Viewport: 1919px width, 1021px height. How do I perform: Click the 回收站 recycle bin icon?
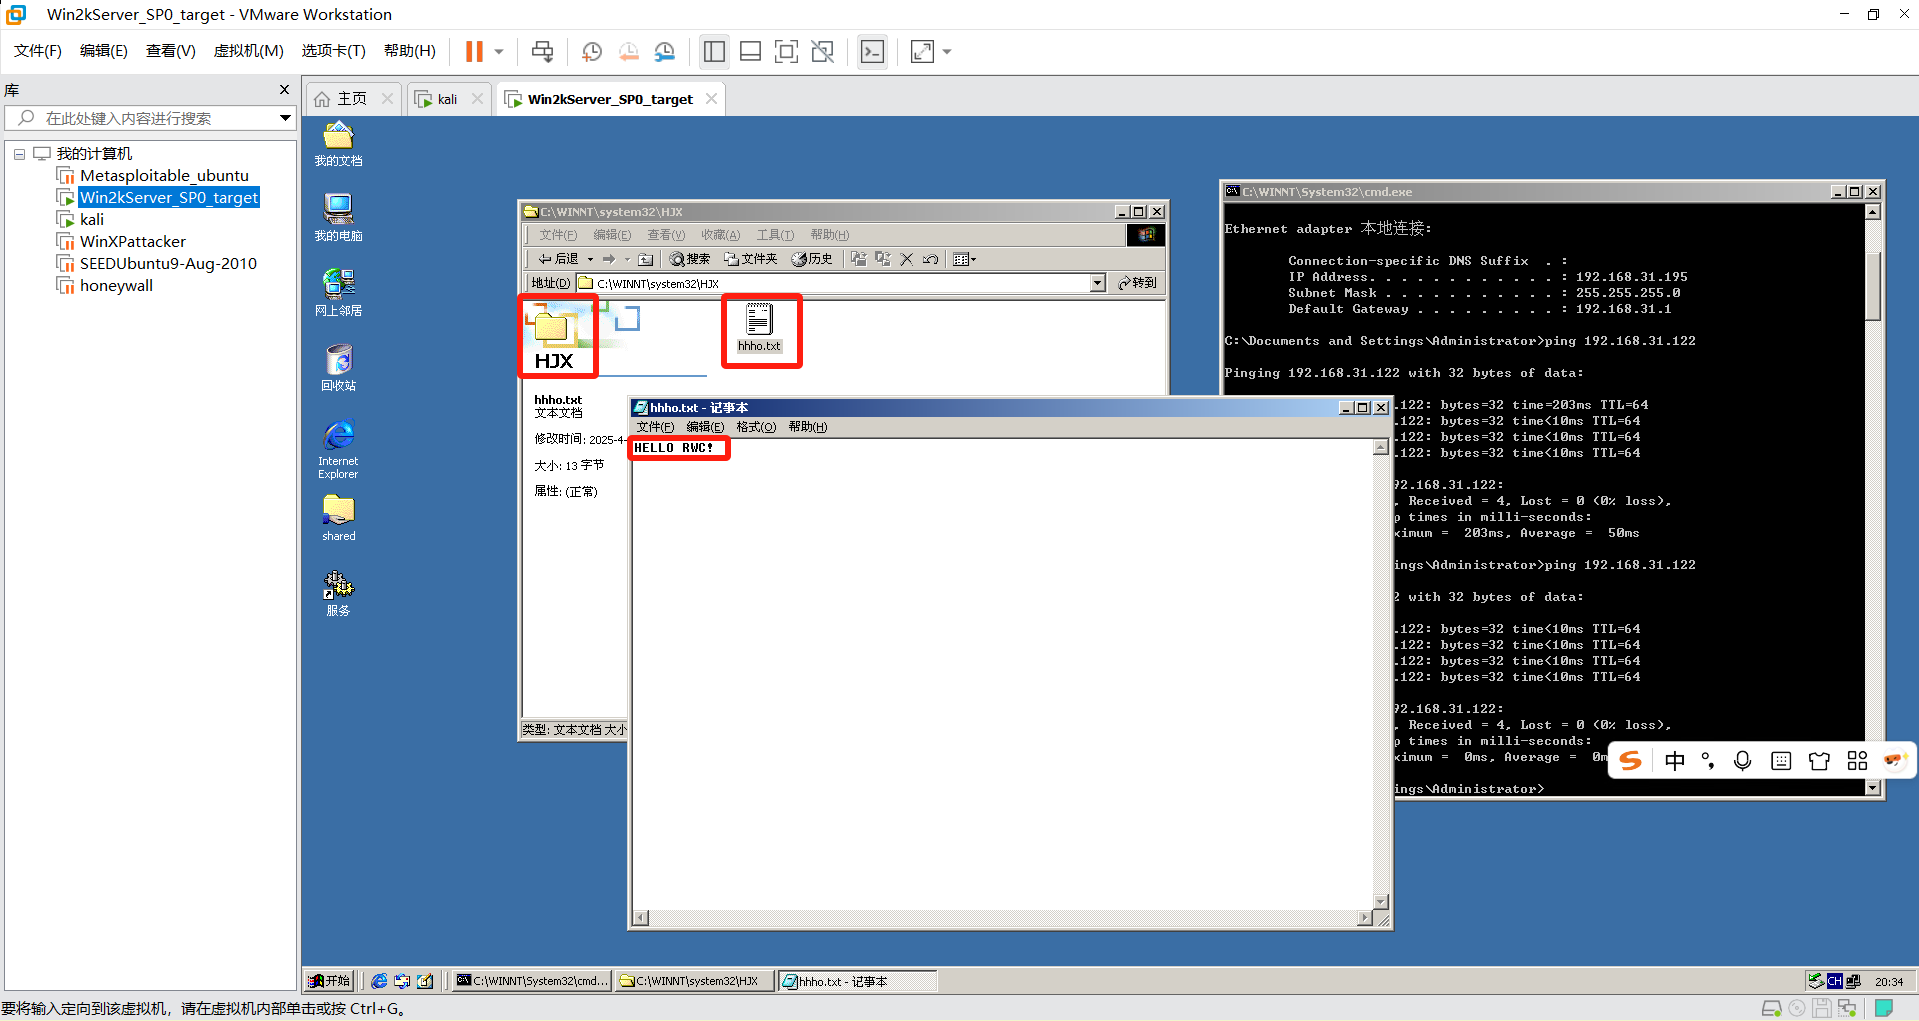point(338,367)
